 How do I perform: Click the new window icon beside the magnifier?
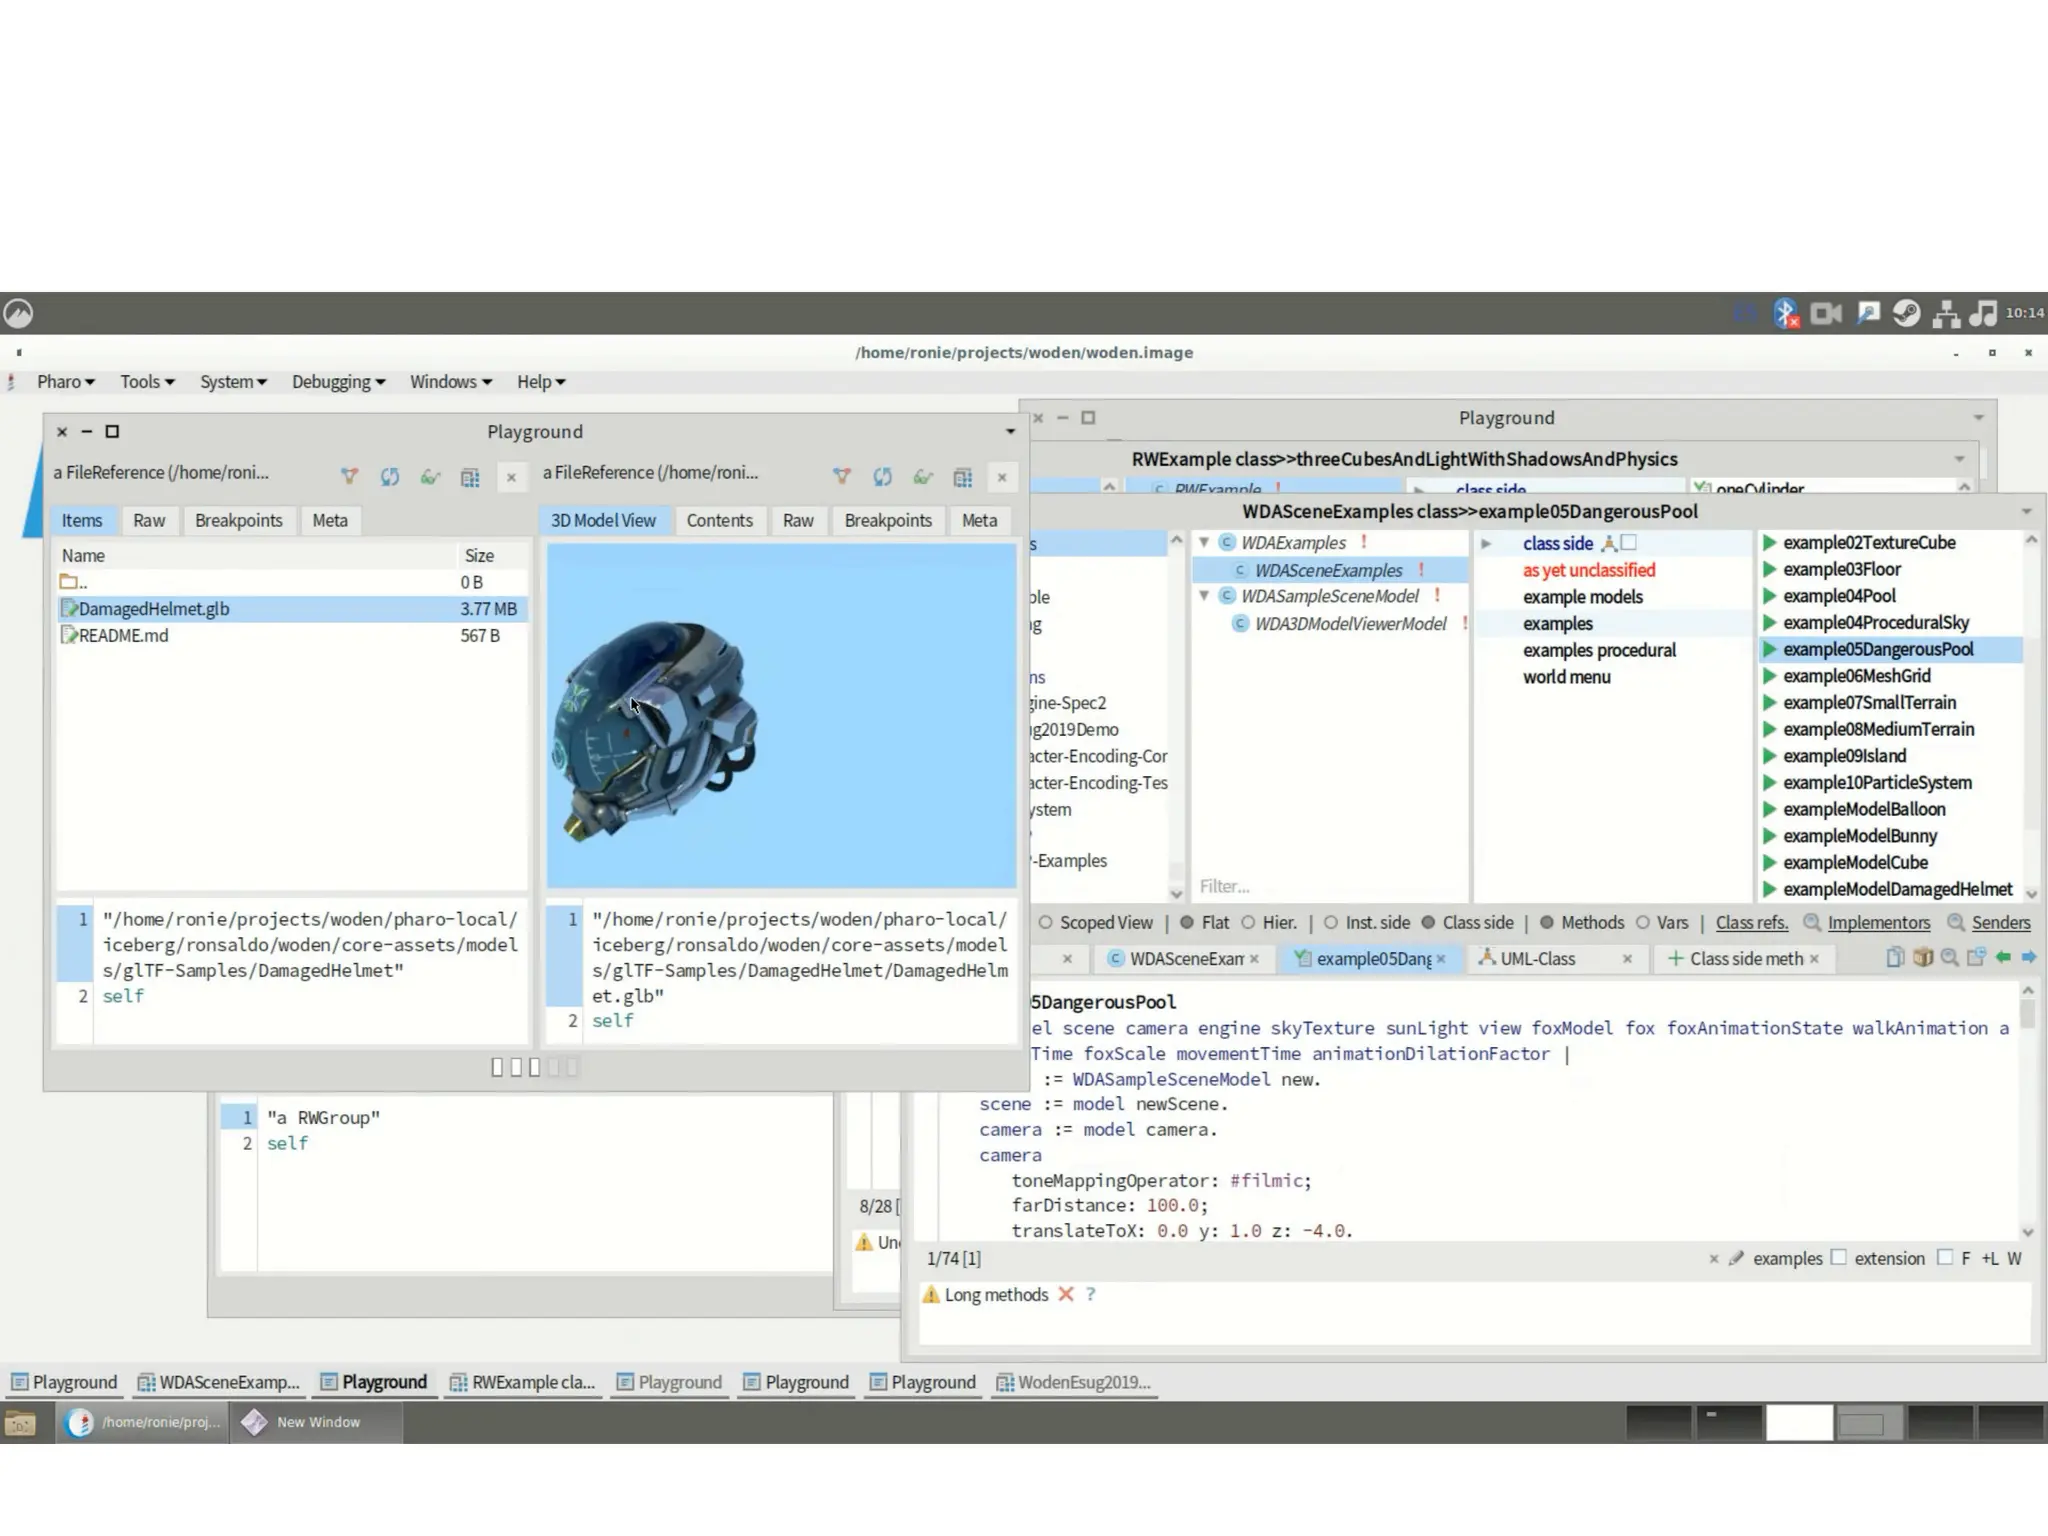point(1976,958)
